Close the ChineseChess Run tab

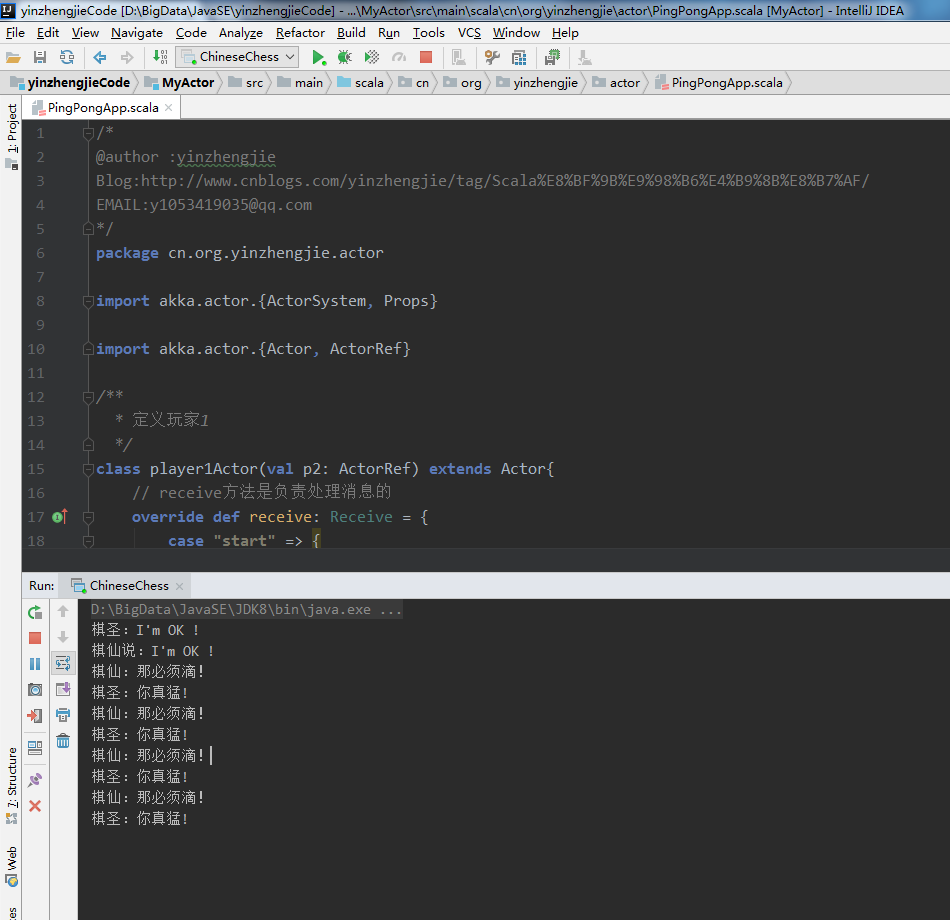(x=179, y=586)
